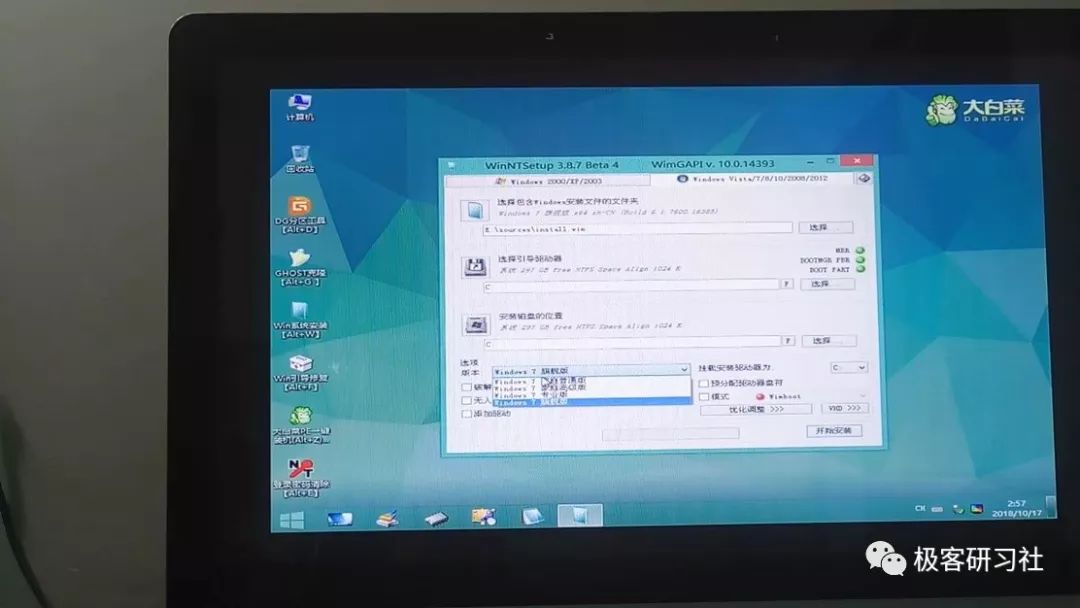Click the installation source folder icon in WinNTSetup
This screenshot has height=608, width=1080.
click(x=475, y=210)
